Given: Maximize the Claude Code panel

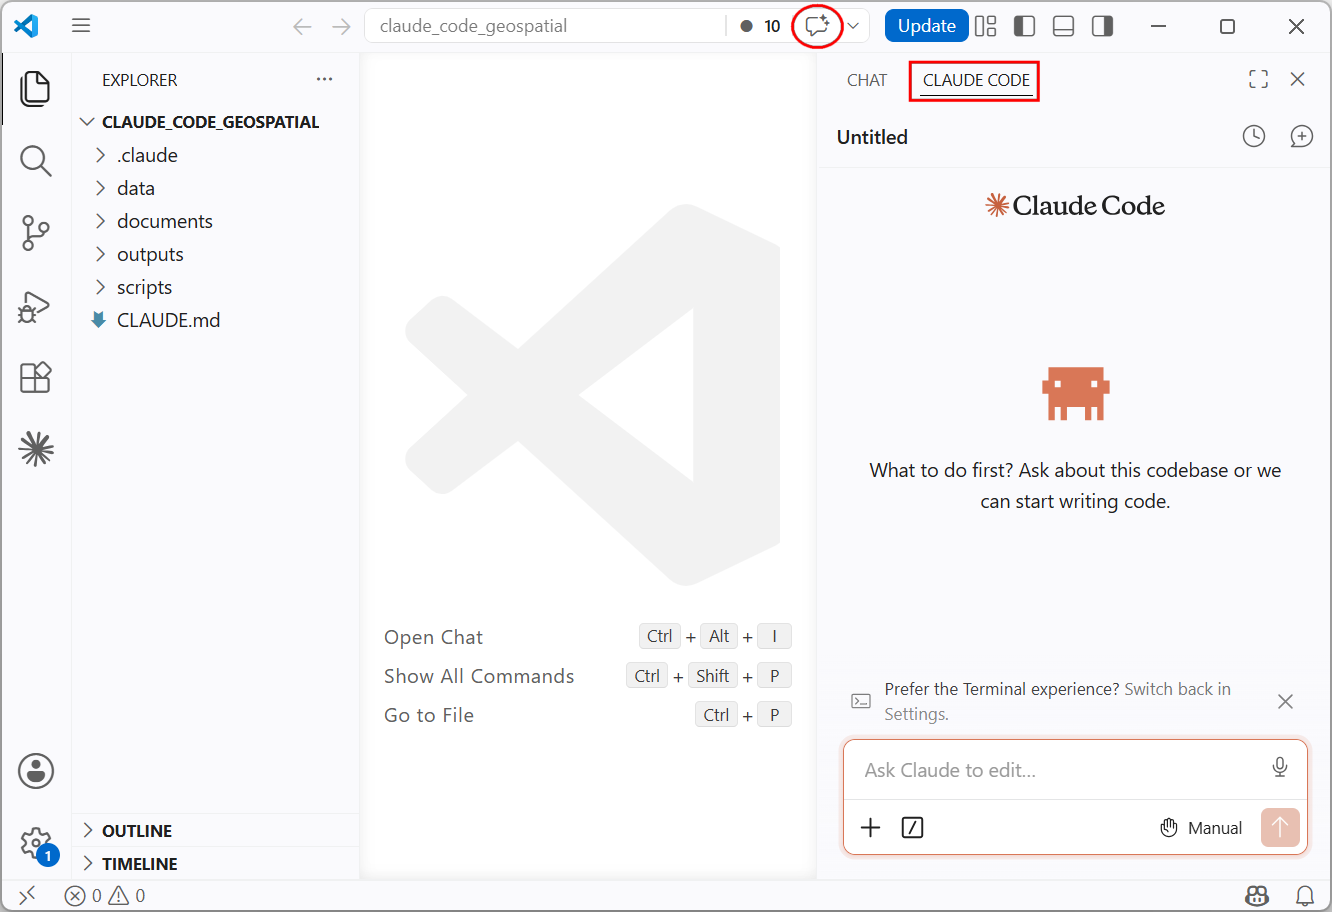Looking at the screenshot, I should pos(1259,79).
